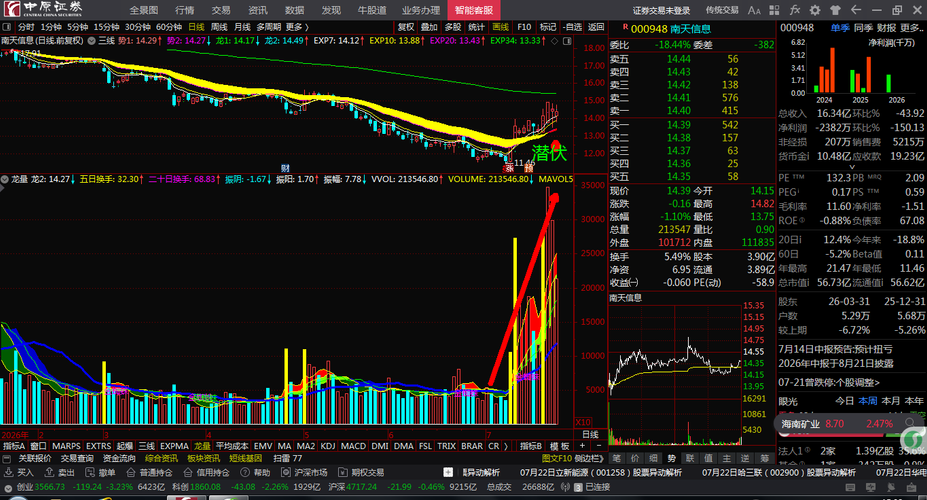Click the 000948 南天信息 stock header

(670, 29)
